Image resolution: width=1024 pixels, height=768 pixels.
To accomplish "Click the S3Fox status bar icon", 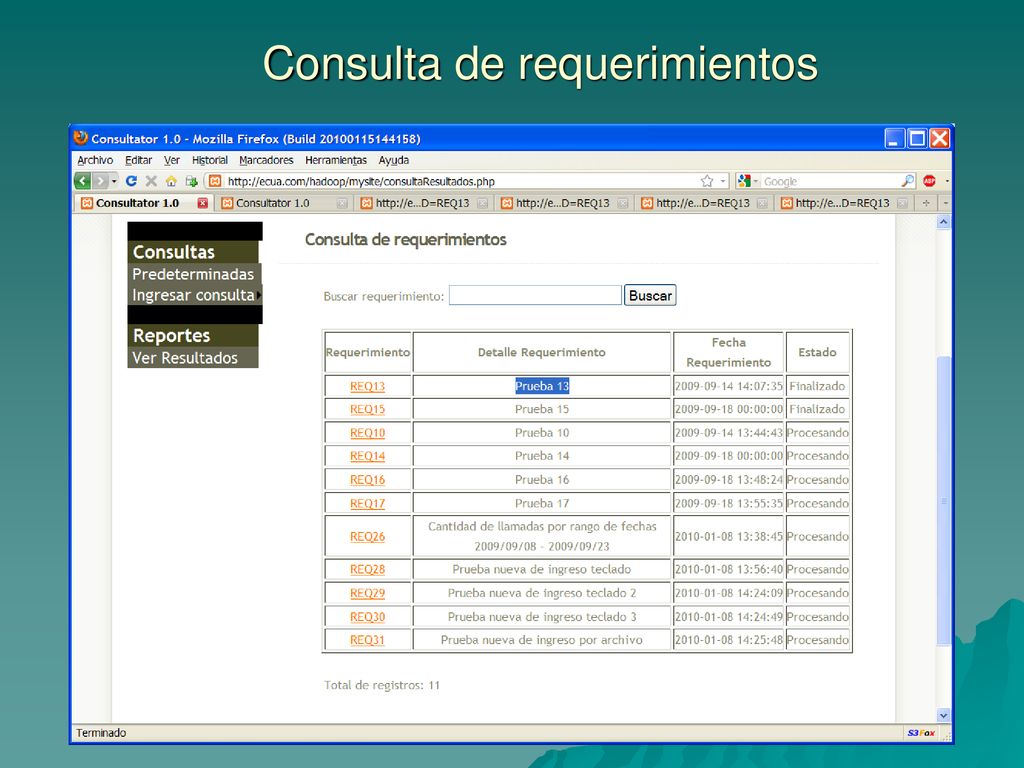I will 921,733.
